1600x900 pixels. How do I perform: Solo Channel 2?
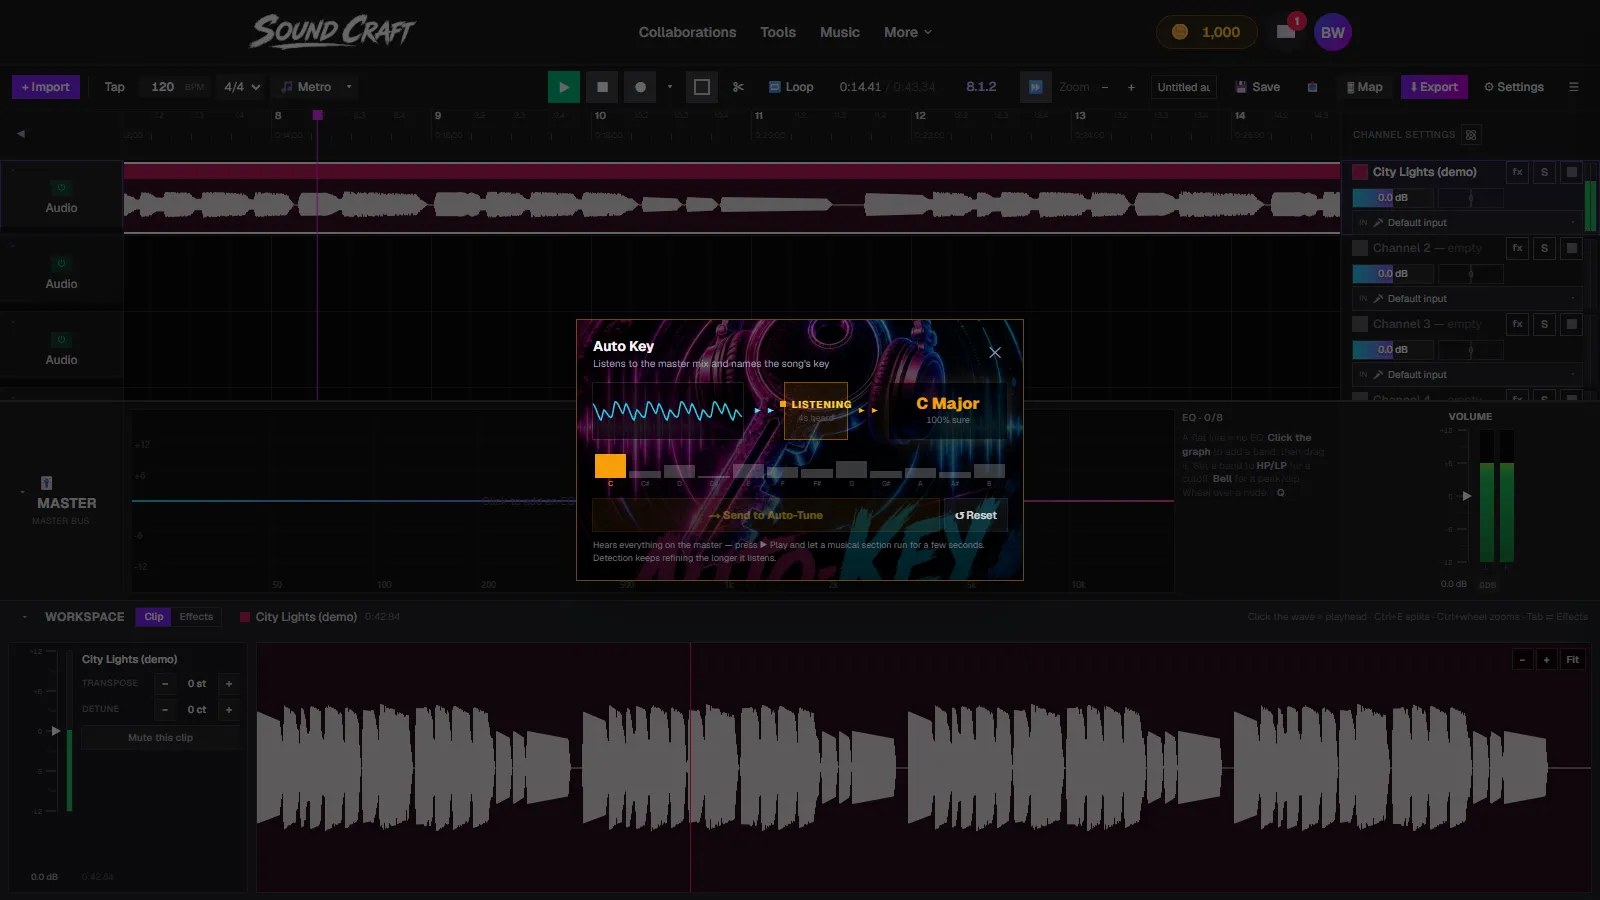(x=1544, y=248)
